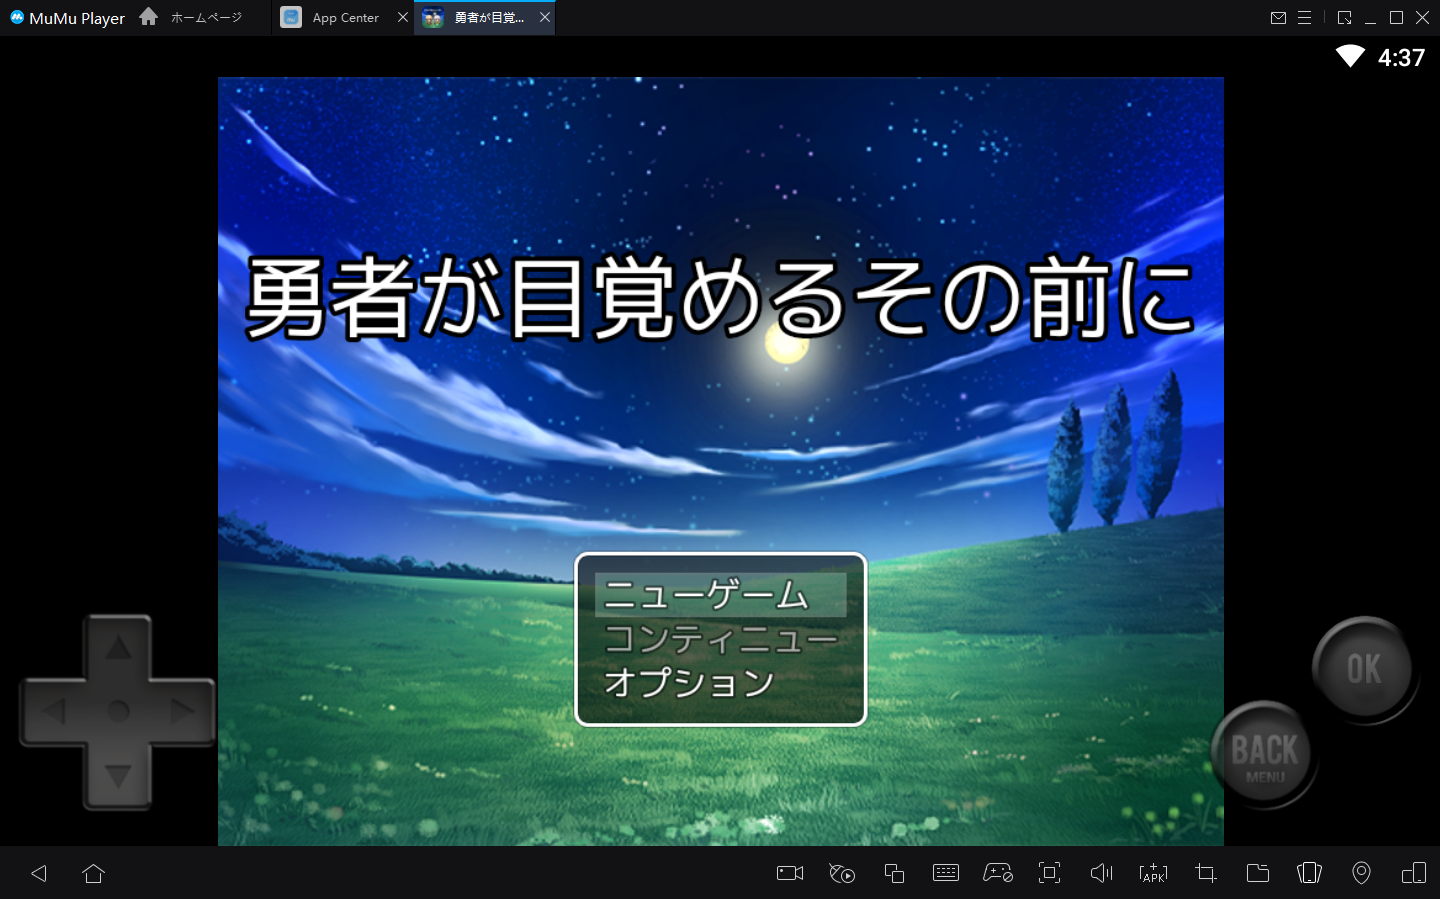
Task: Open the virtual location pin icon
Action: pos(1361,873)
